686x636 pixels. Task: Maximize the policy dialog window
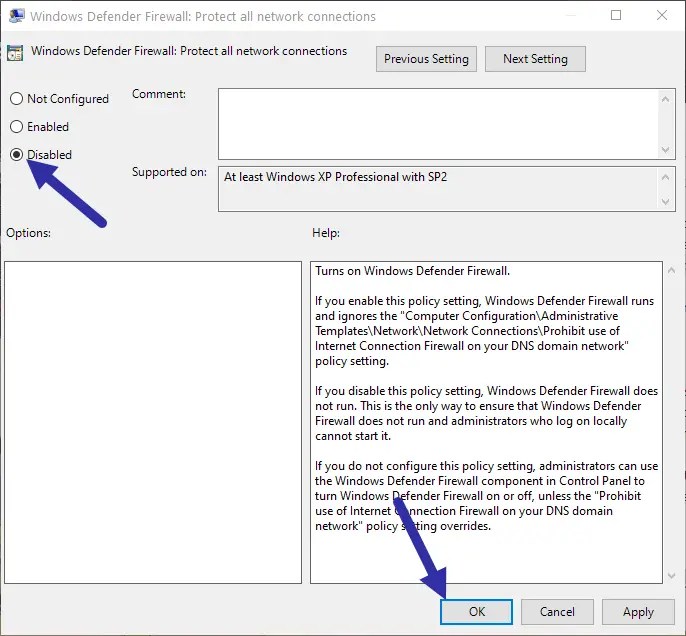tap(616, 15)
